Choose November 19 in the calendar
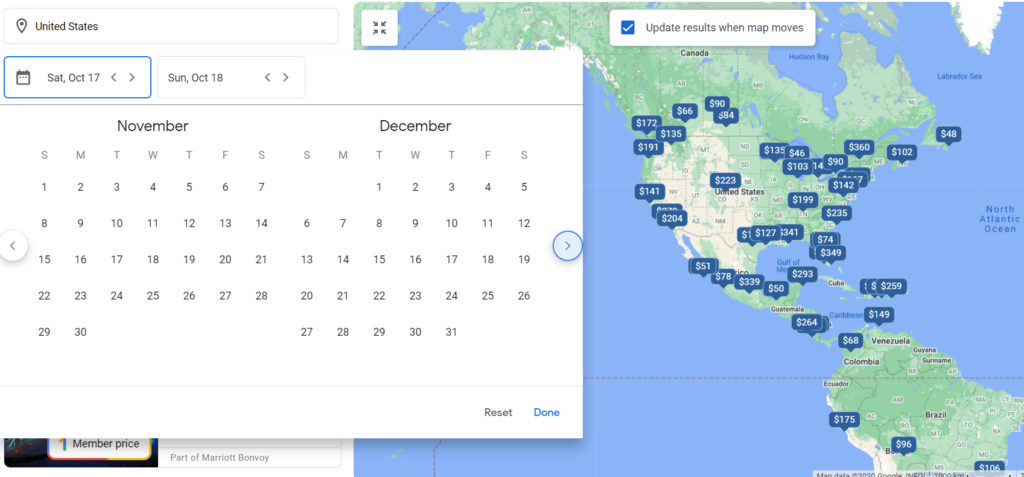This screenshot has height=477, width=1024. [x=189, y=259]
